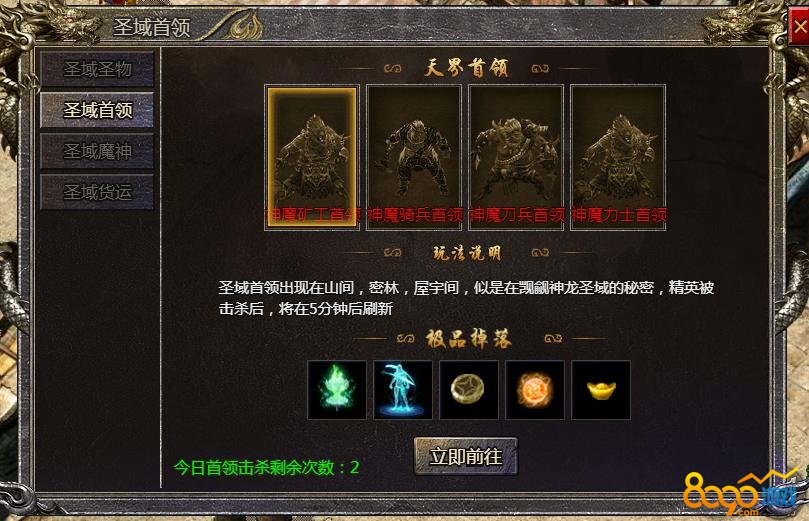The width and height of the screenshot is (809, 521).
Task: Open the 圣域魔神 tab
Action: (97, 151)
